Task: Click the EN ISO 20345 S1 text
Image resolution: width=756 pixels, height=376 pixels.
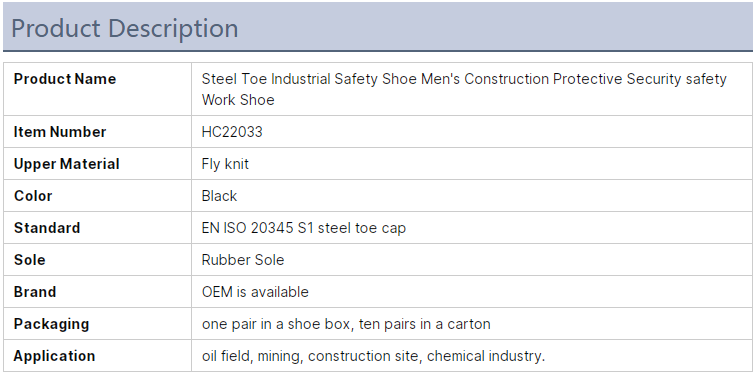Action: pyautogui.click(x=257, y=228)
